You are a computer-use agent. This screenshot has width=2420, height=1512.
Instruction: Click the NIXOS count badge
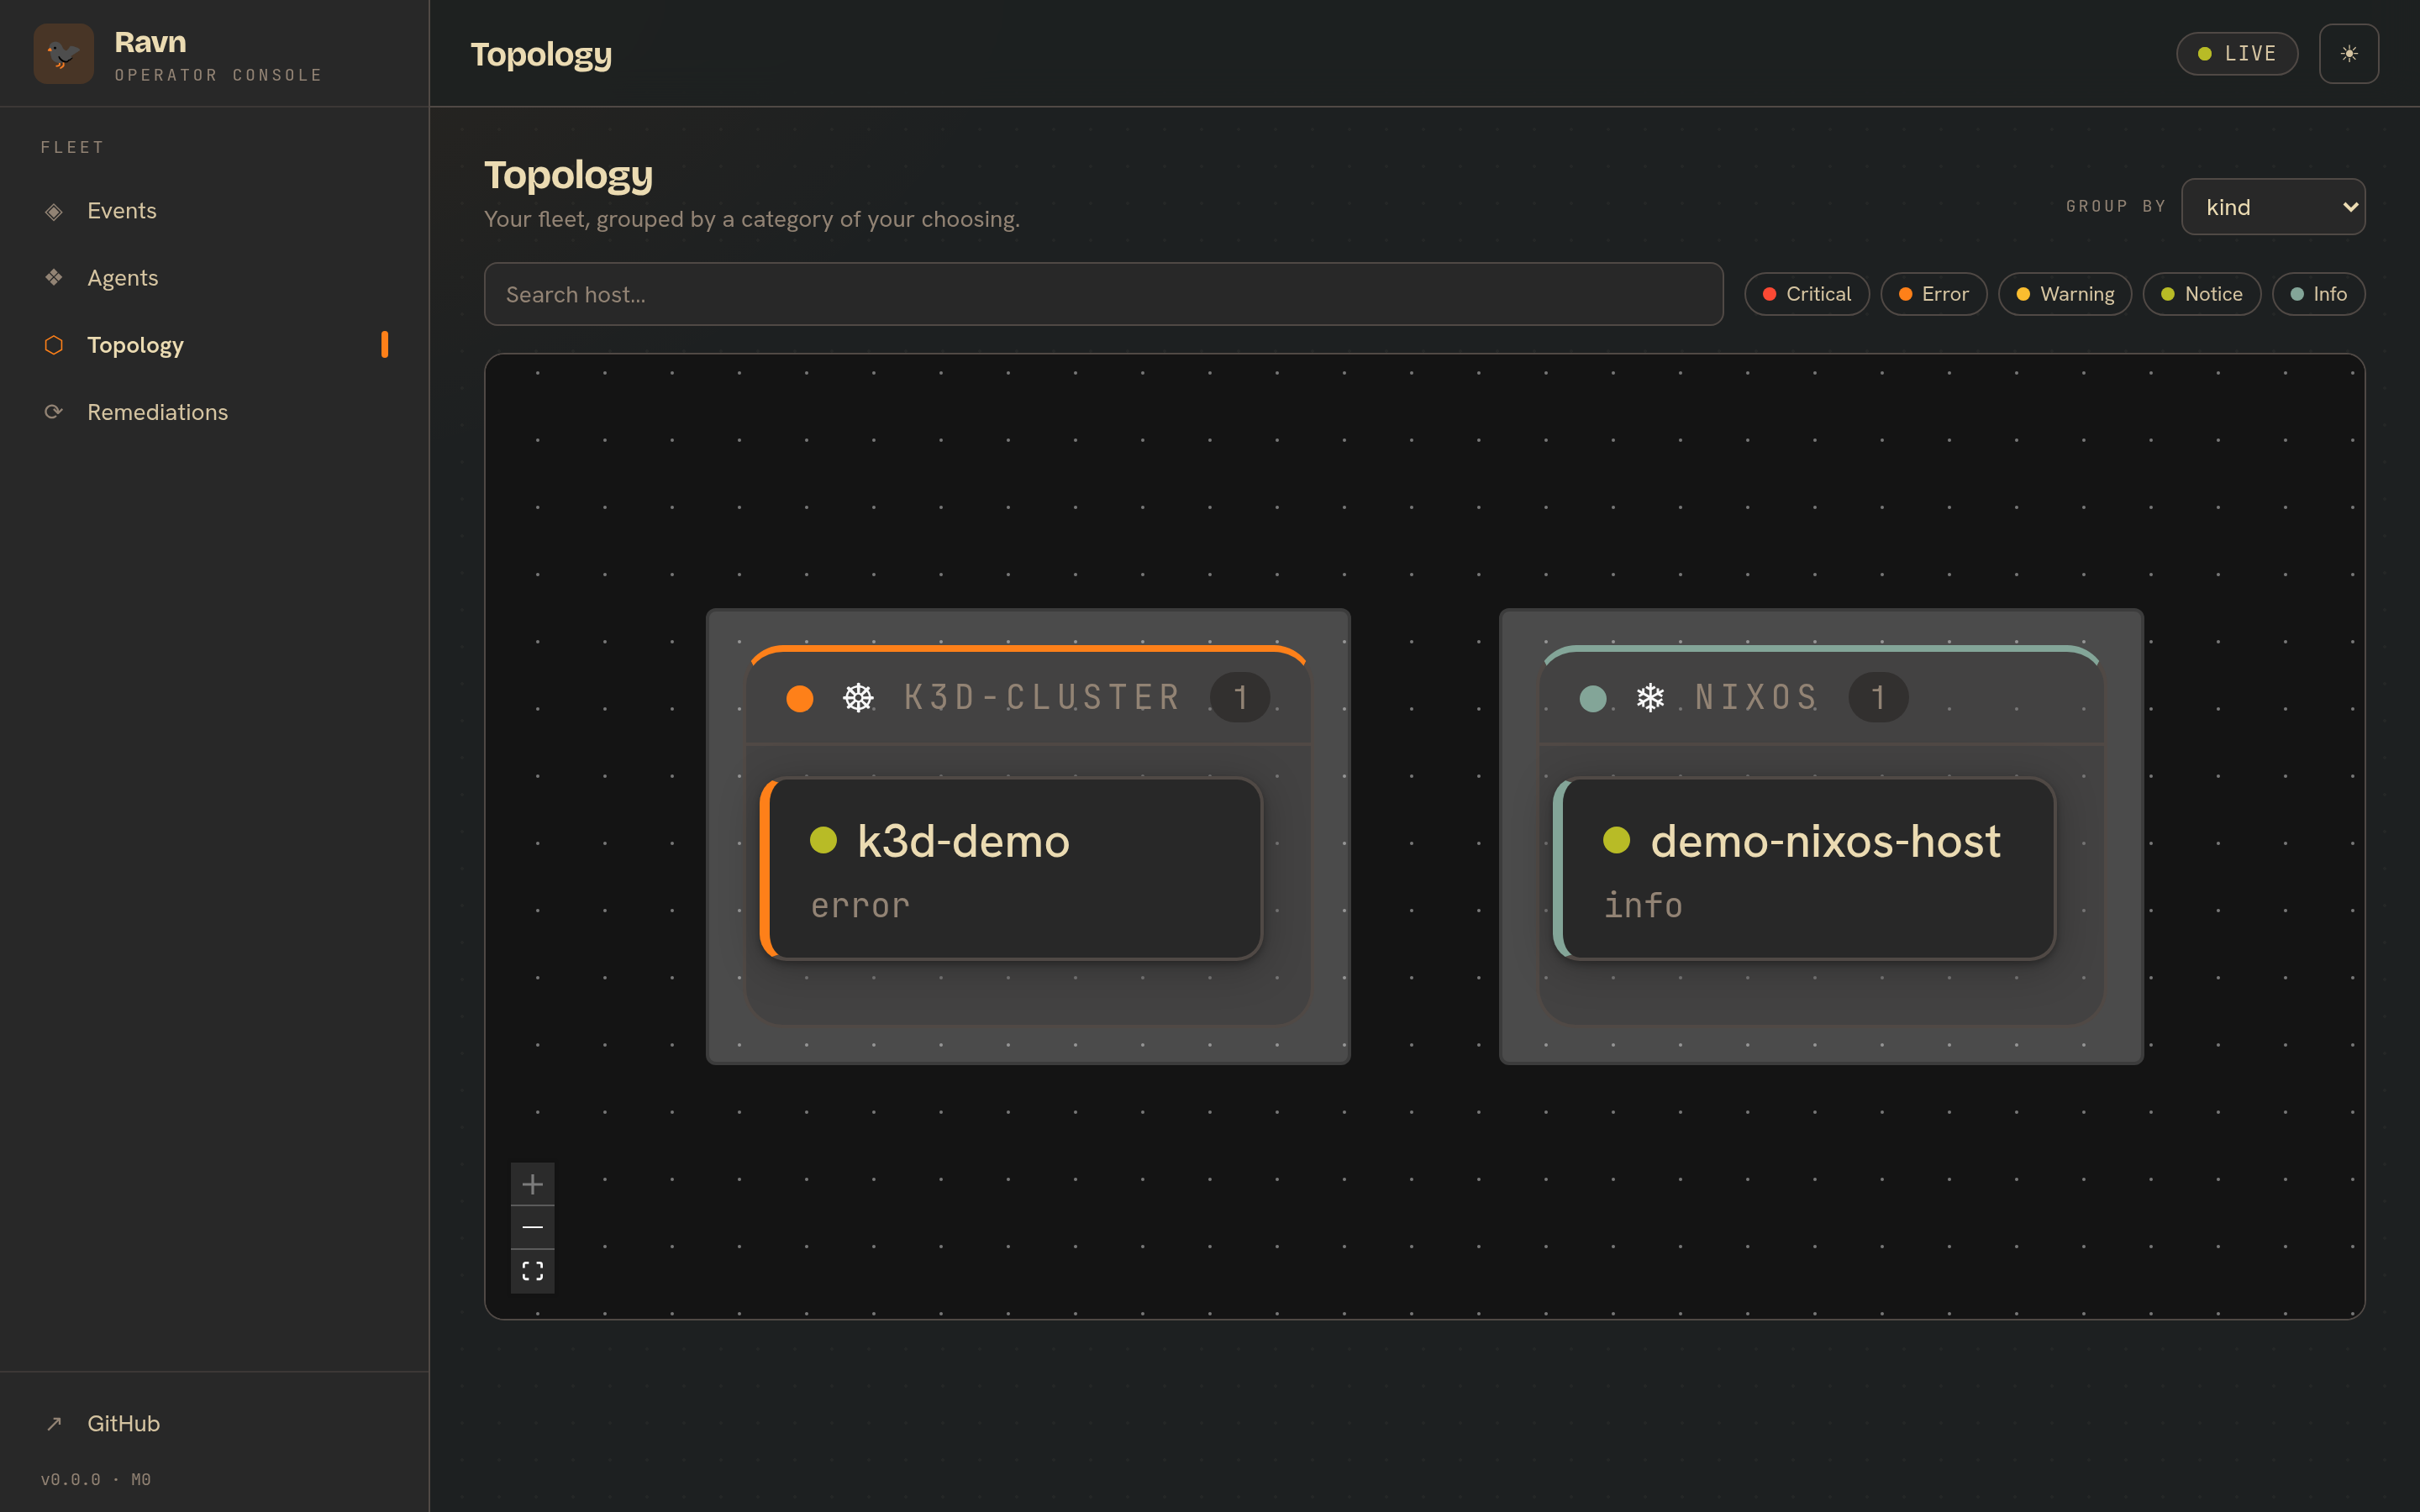click(x=1878, y=697)
